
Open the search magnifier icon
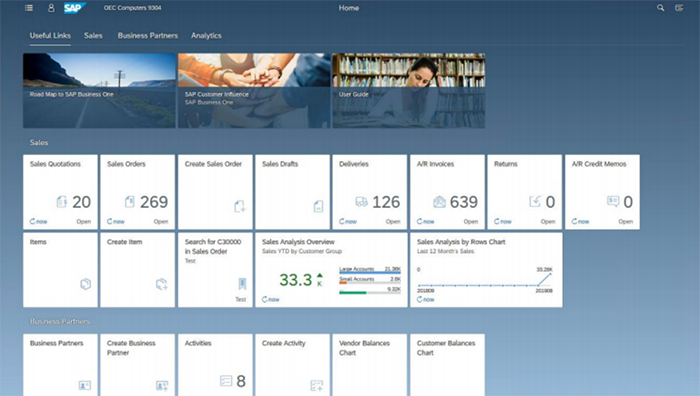(660, 8)
